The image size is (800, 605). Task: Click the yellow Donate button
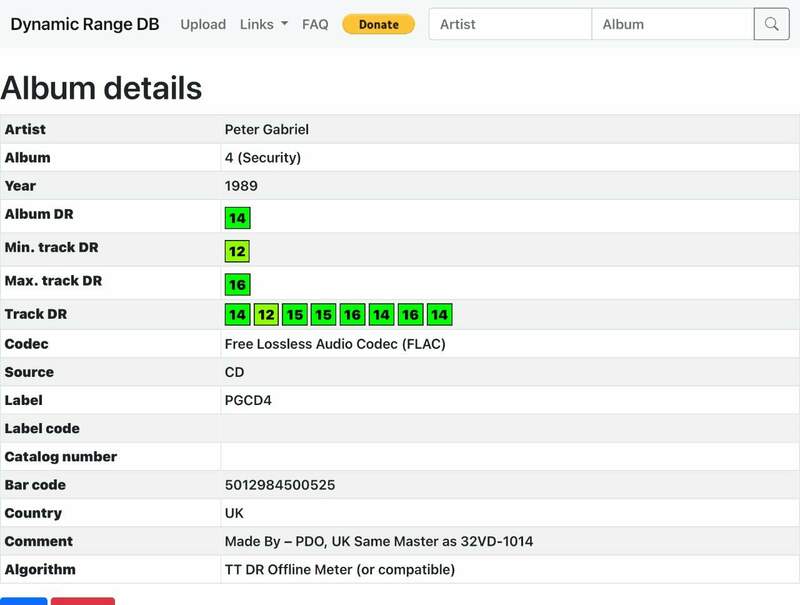pyautogui.click(x=378, y=24)
